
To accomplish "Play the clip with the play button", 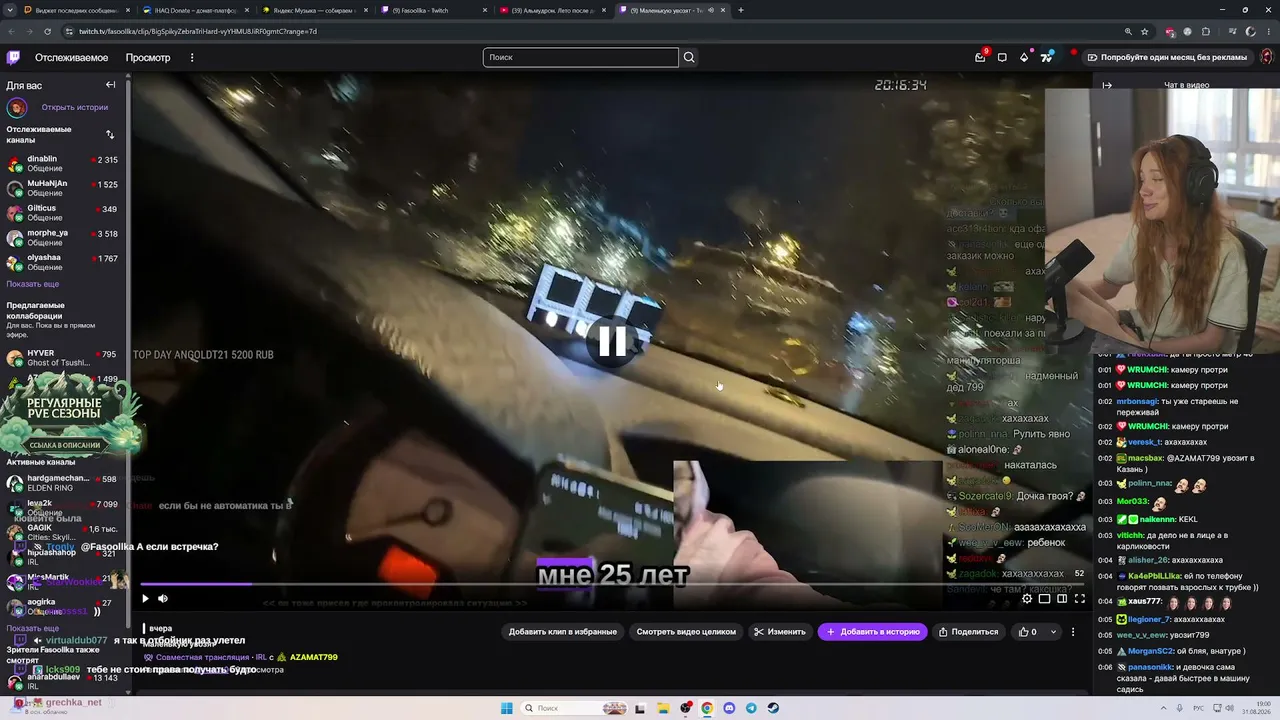I will [145, 599].
